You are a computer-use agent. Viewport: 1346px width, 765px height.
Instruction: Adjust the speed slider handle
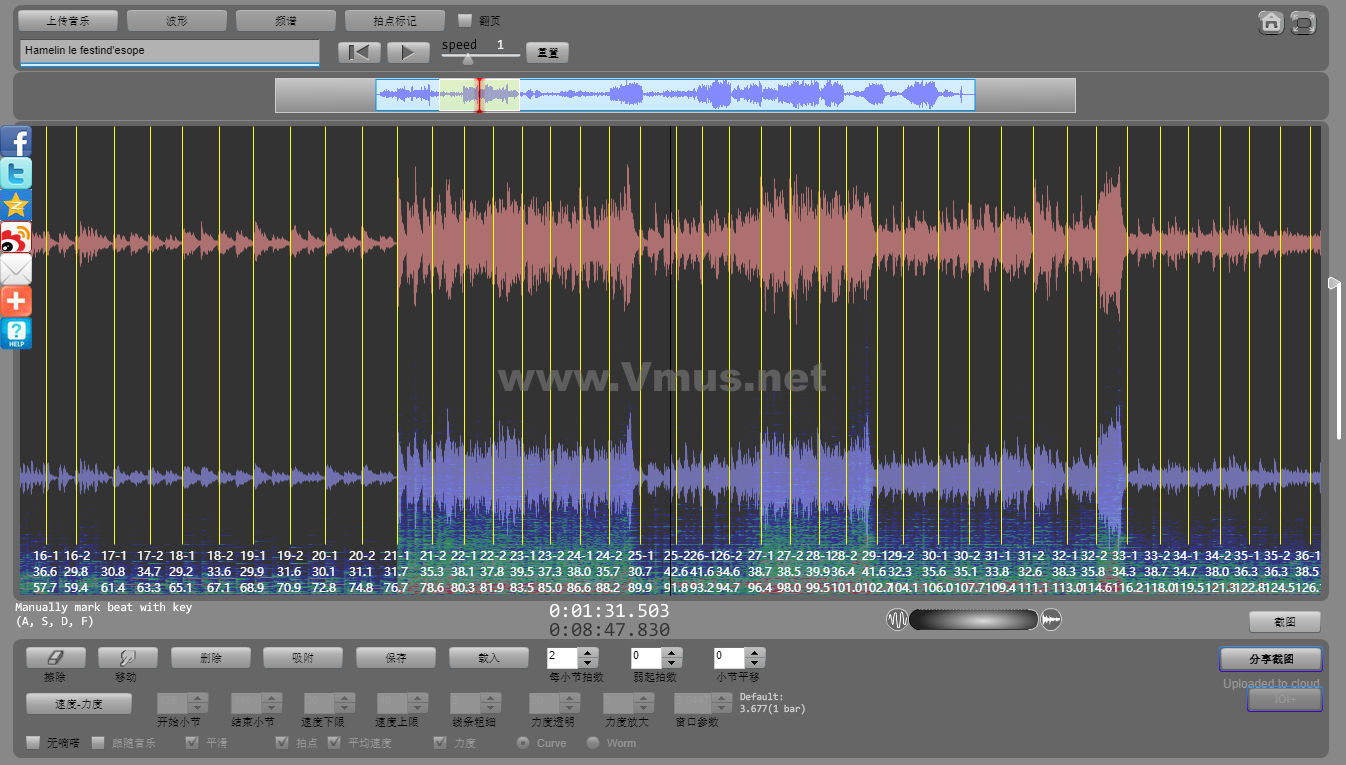point(467,58)
